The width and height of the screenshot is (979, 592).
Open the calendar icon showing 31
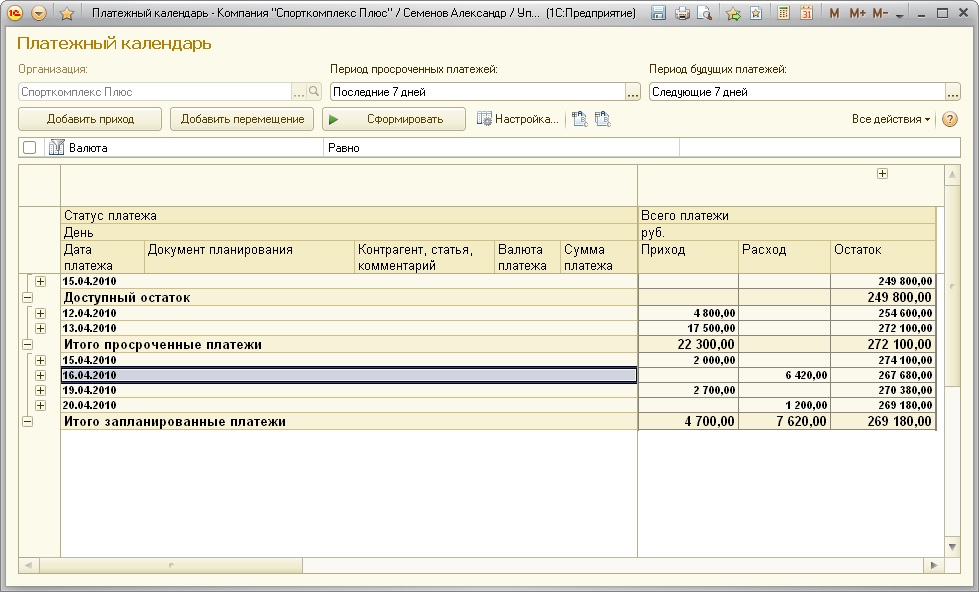[x=805, y=13]
